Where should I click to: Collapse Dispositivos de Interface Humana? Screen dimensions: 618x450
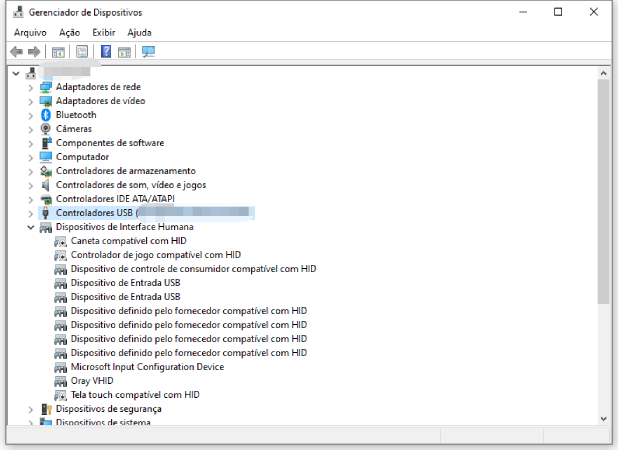coord(30,227)
